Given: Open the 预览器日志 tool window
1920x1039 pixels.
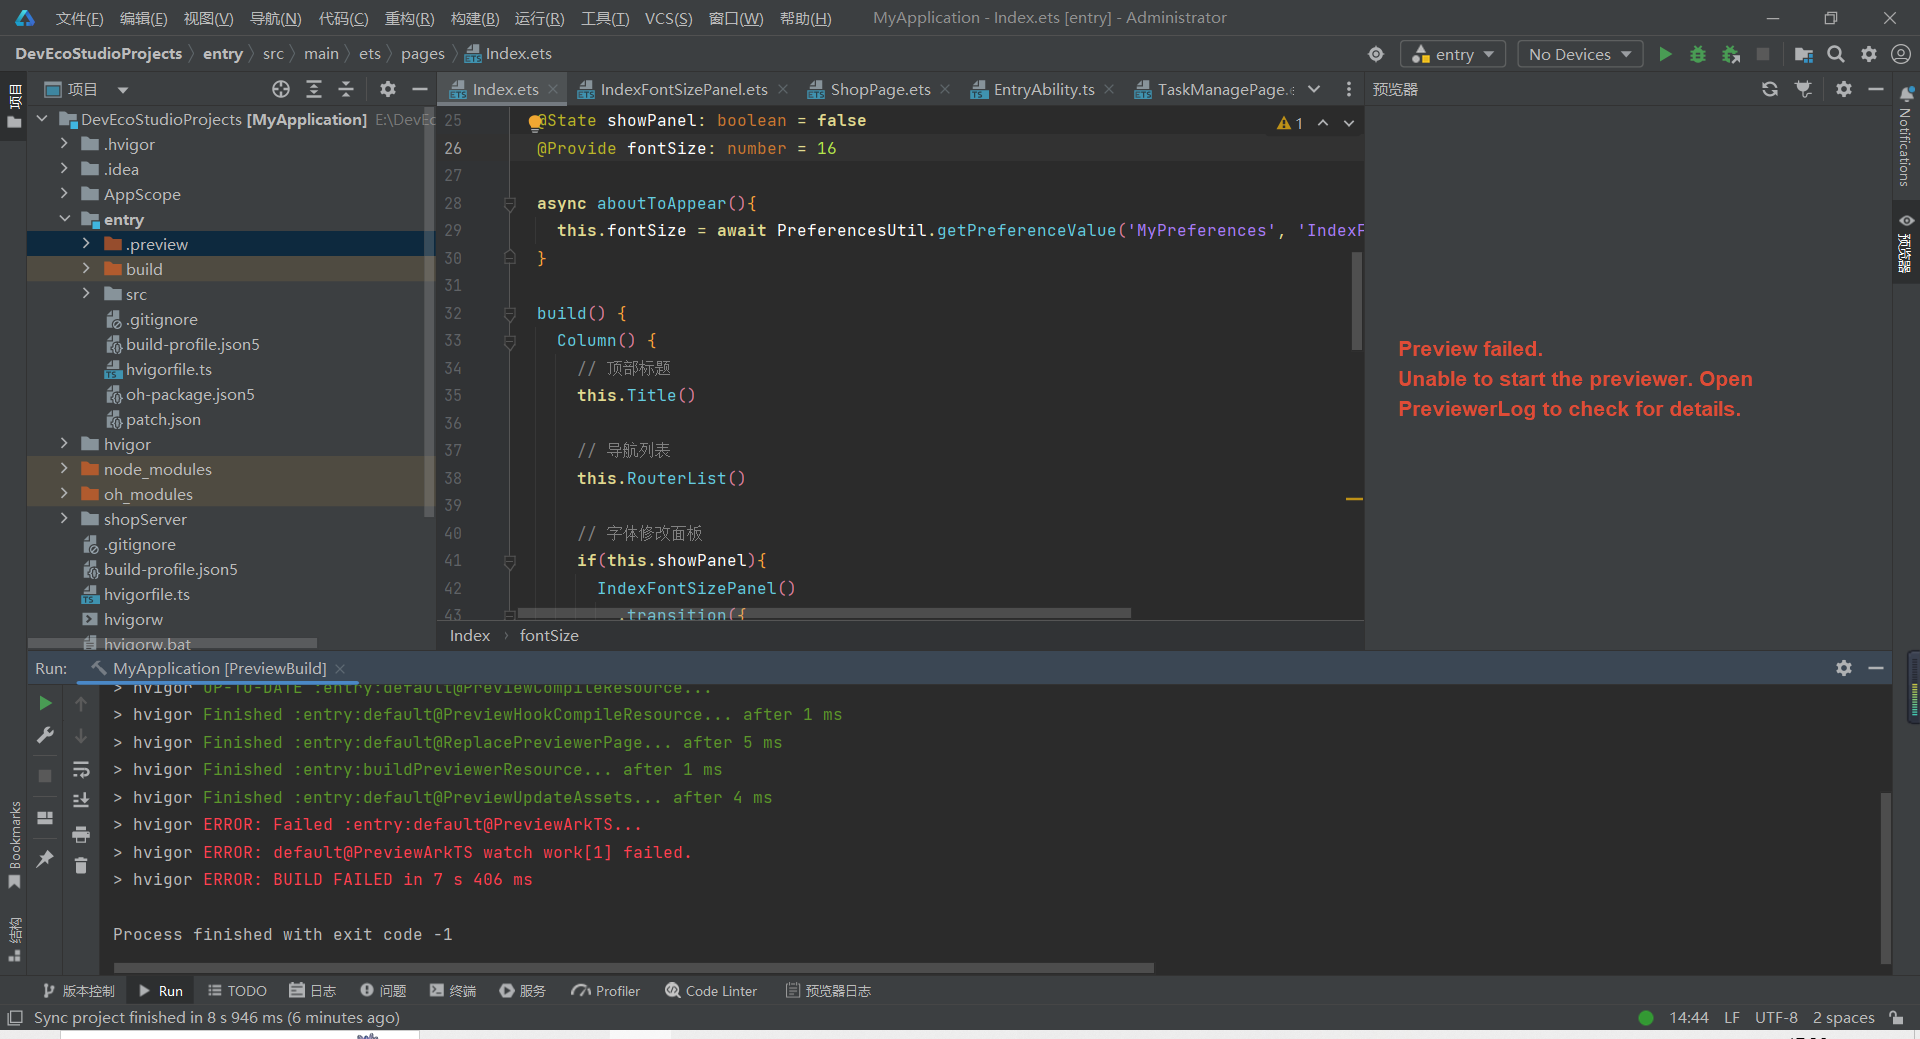Looking at the screenshot, I should coord(828,991).
